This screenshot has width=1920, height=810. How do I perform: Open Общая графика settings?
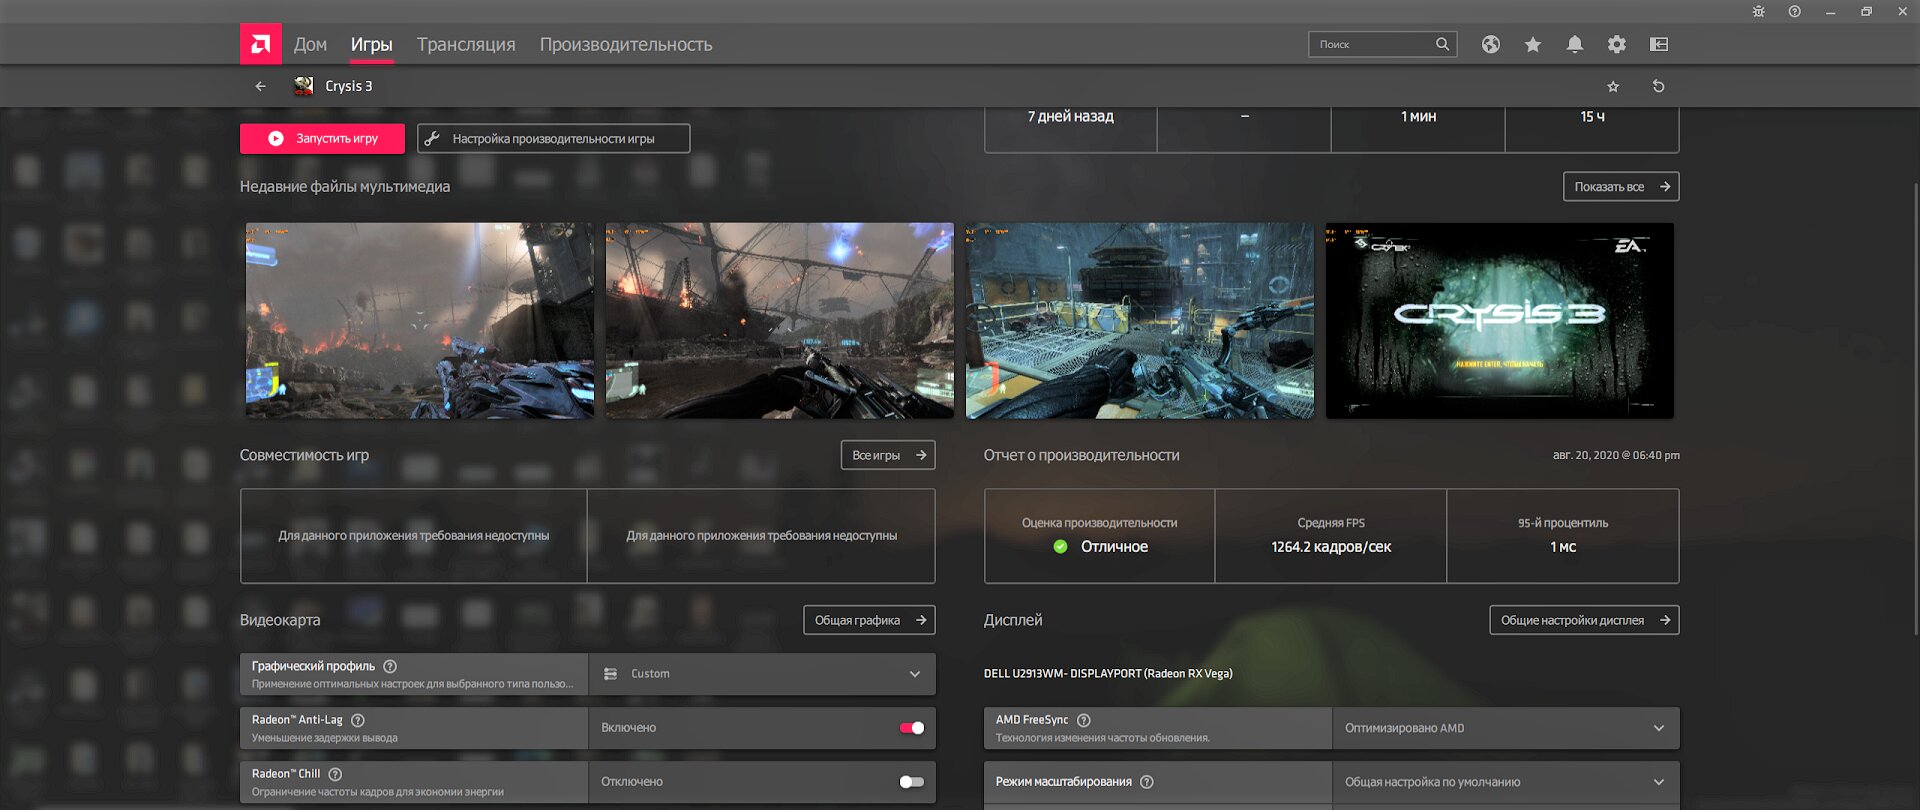point(869,620)
